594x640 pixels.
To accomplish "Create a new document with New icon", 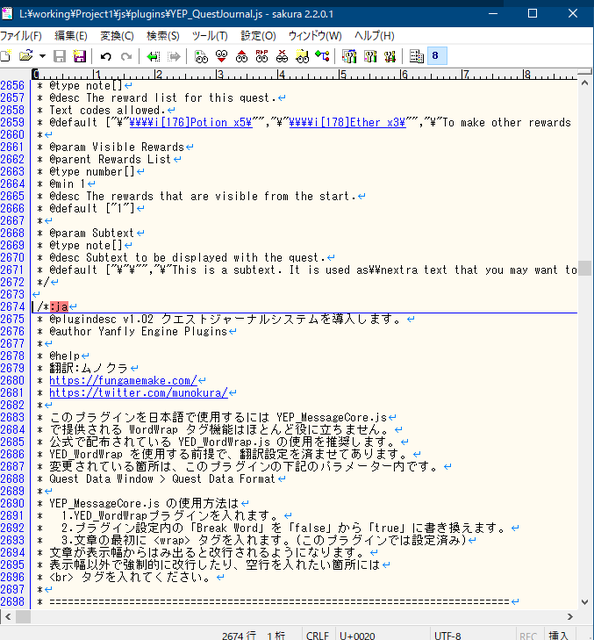I will [x=6, y=56].
